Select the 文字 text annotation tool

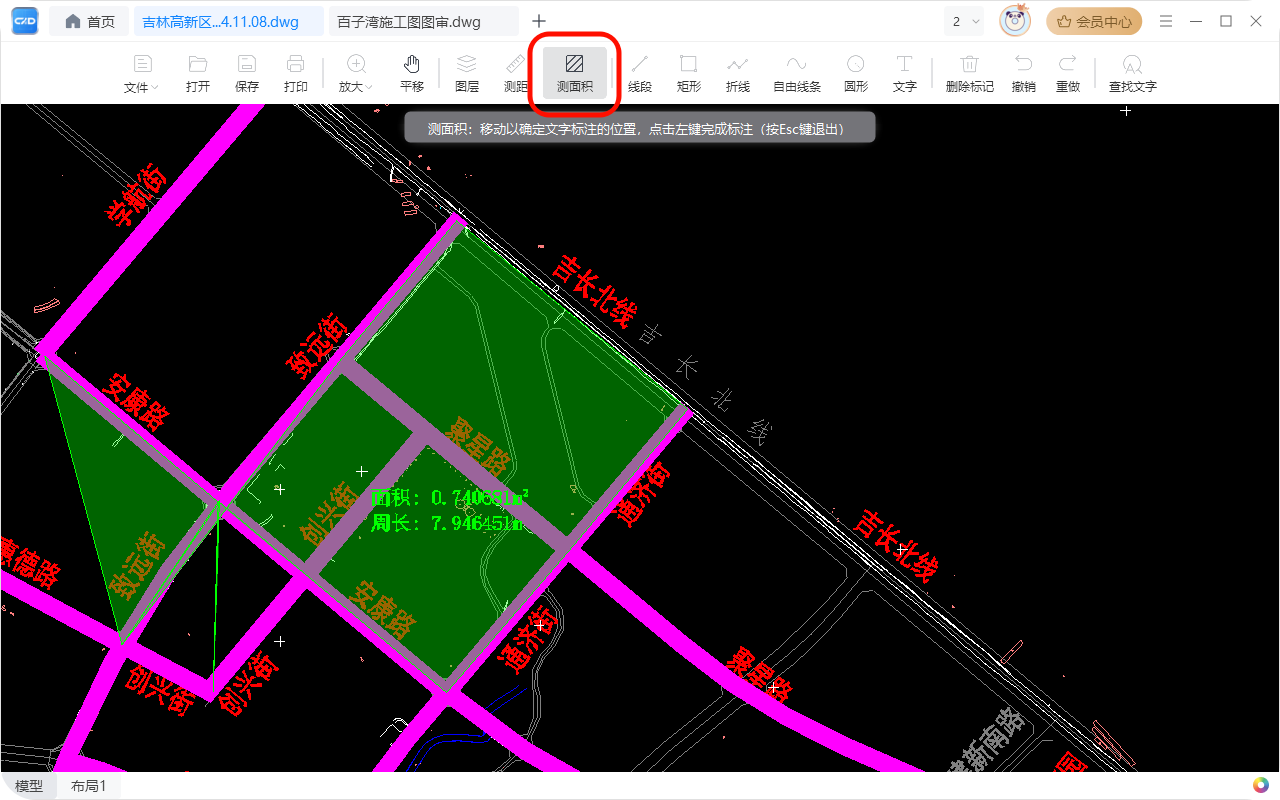pos(905,73)
